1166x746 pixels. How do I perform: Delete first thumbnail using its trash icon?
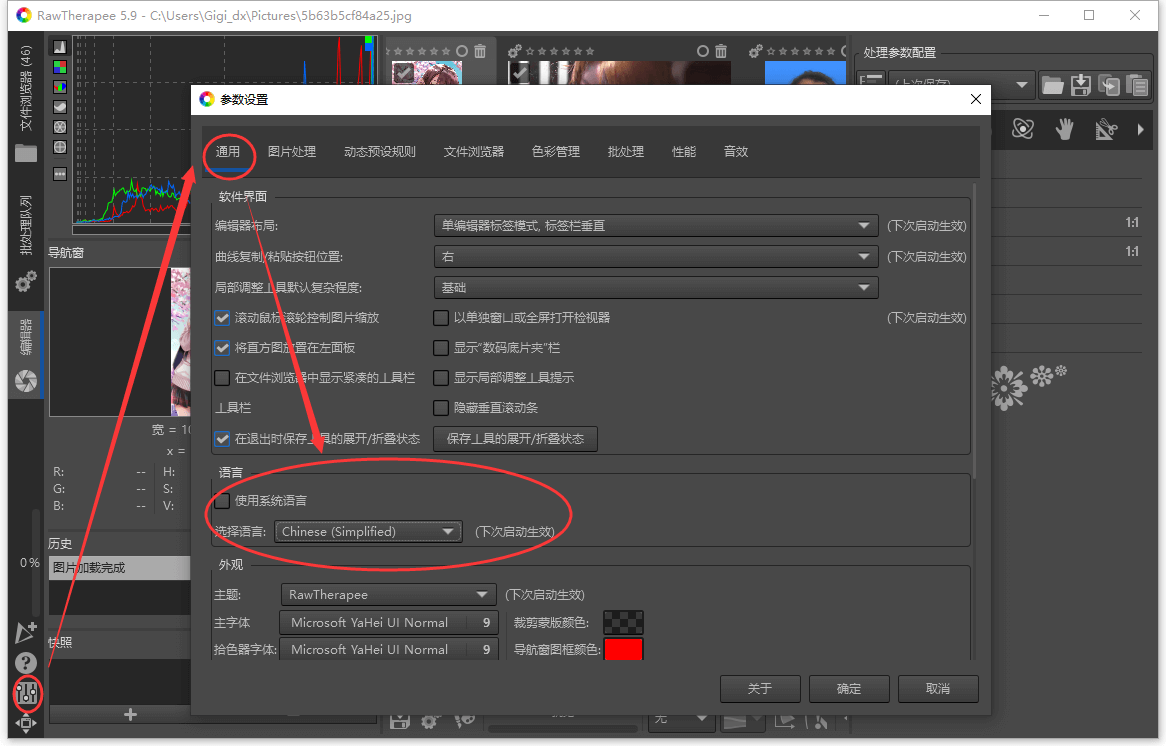480,51
